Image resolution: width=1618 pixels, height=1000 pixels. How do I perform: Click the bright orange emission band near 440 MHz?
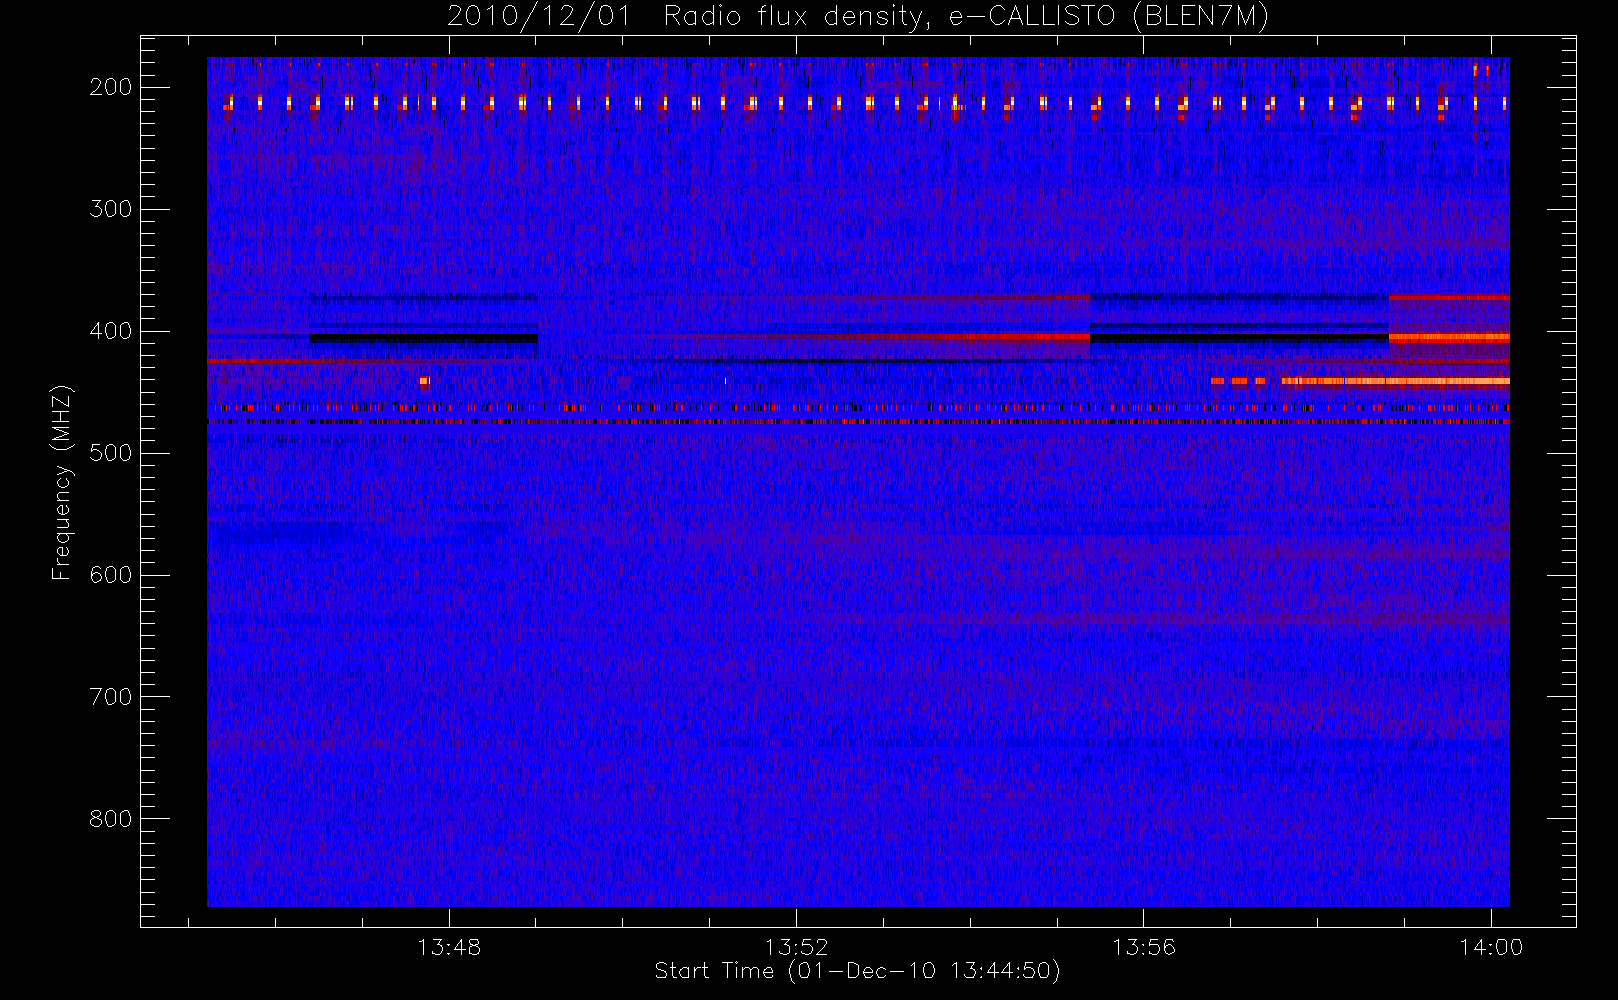click(1395, 381)
